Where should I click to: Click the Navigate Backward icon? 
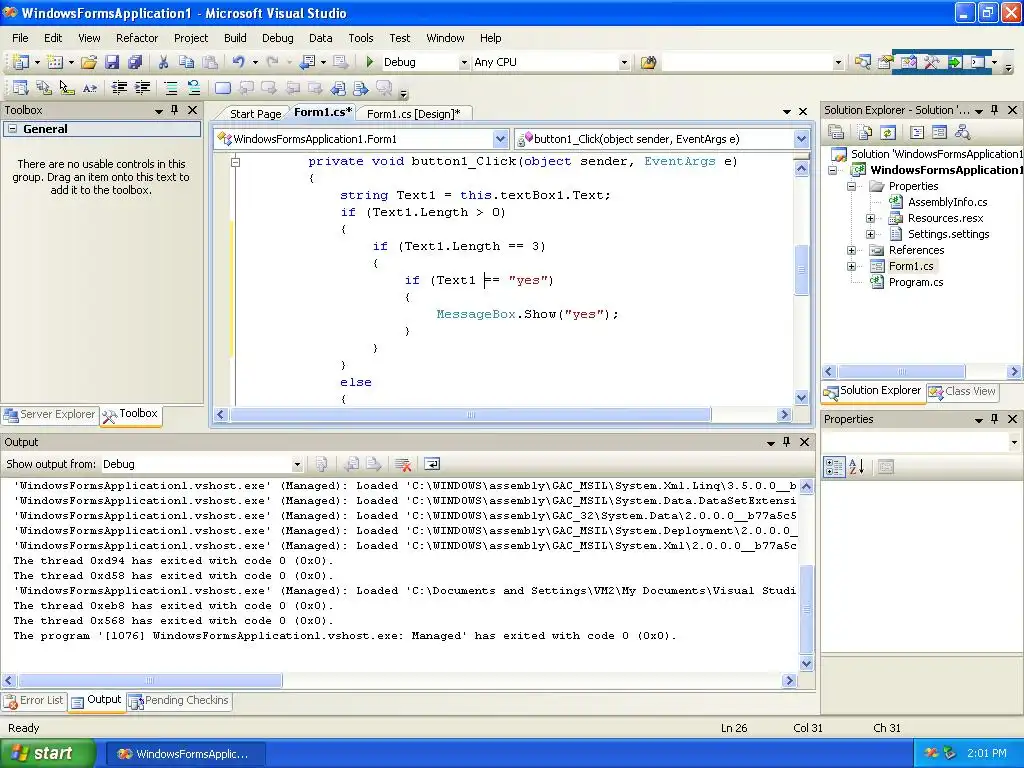click(x=307, y=62)
